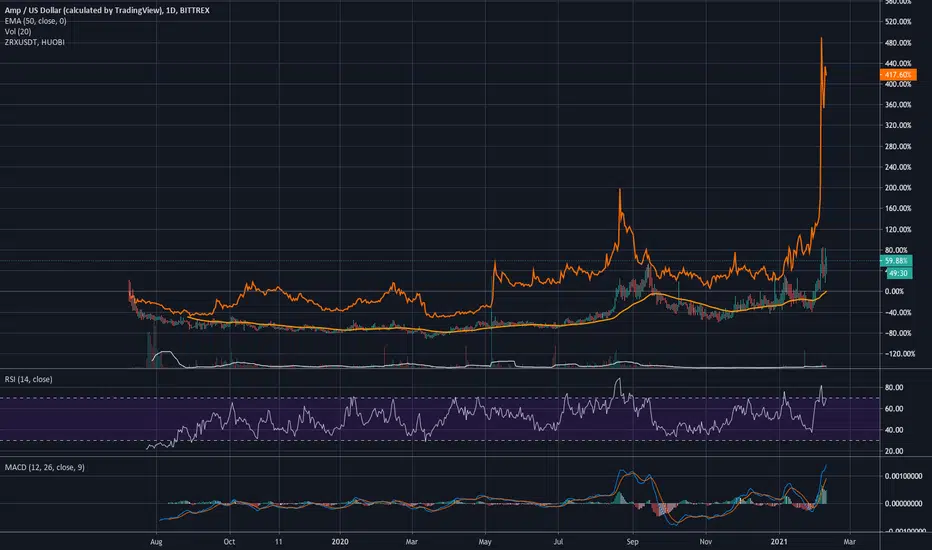Click the orange 417.60% price tag
Viewport: 932px width, 550px height.
[x=897, y=75]
